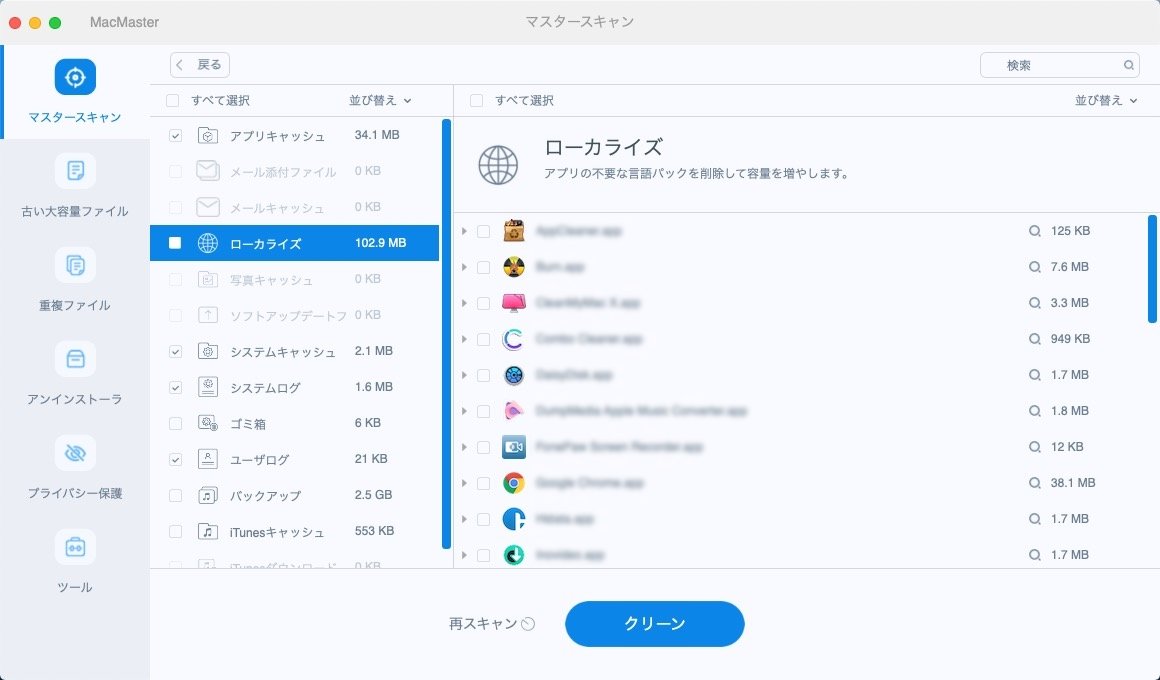Expand the 125 KB app row

pyautogui.click(x=464, y=231)
